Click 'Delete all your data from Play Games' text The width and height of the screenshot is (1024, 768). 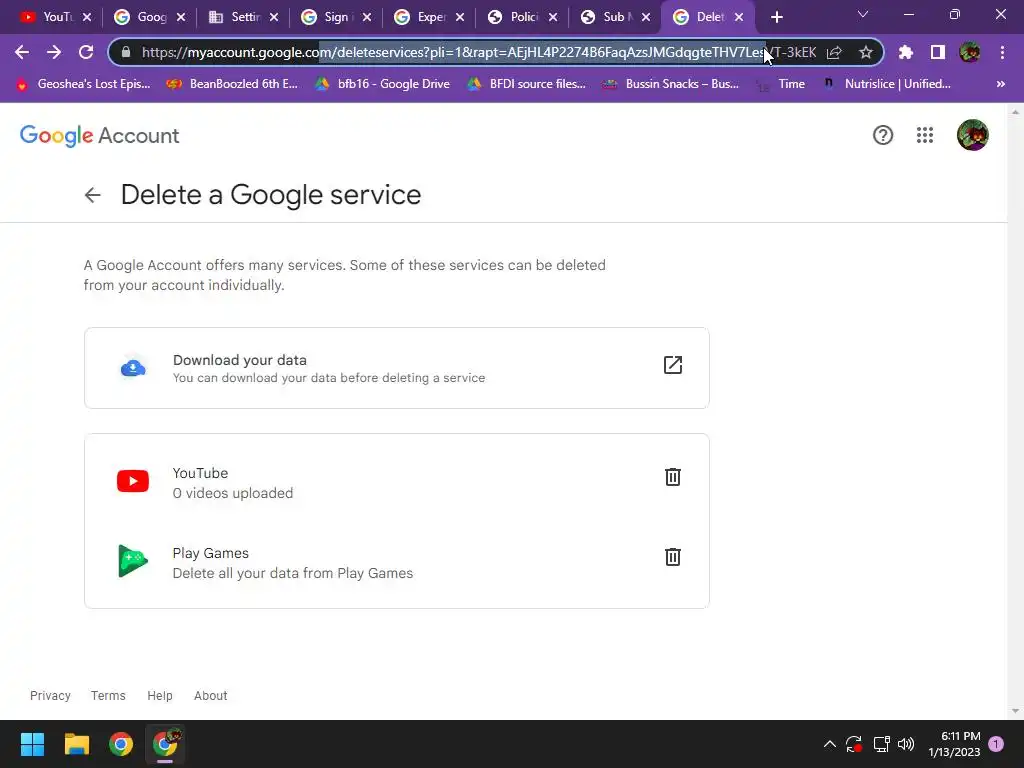point(293,573)
